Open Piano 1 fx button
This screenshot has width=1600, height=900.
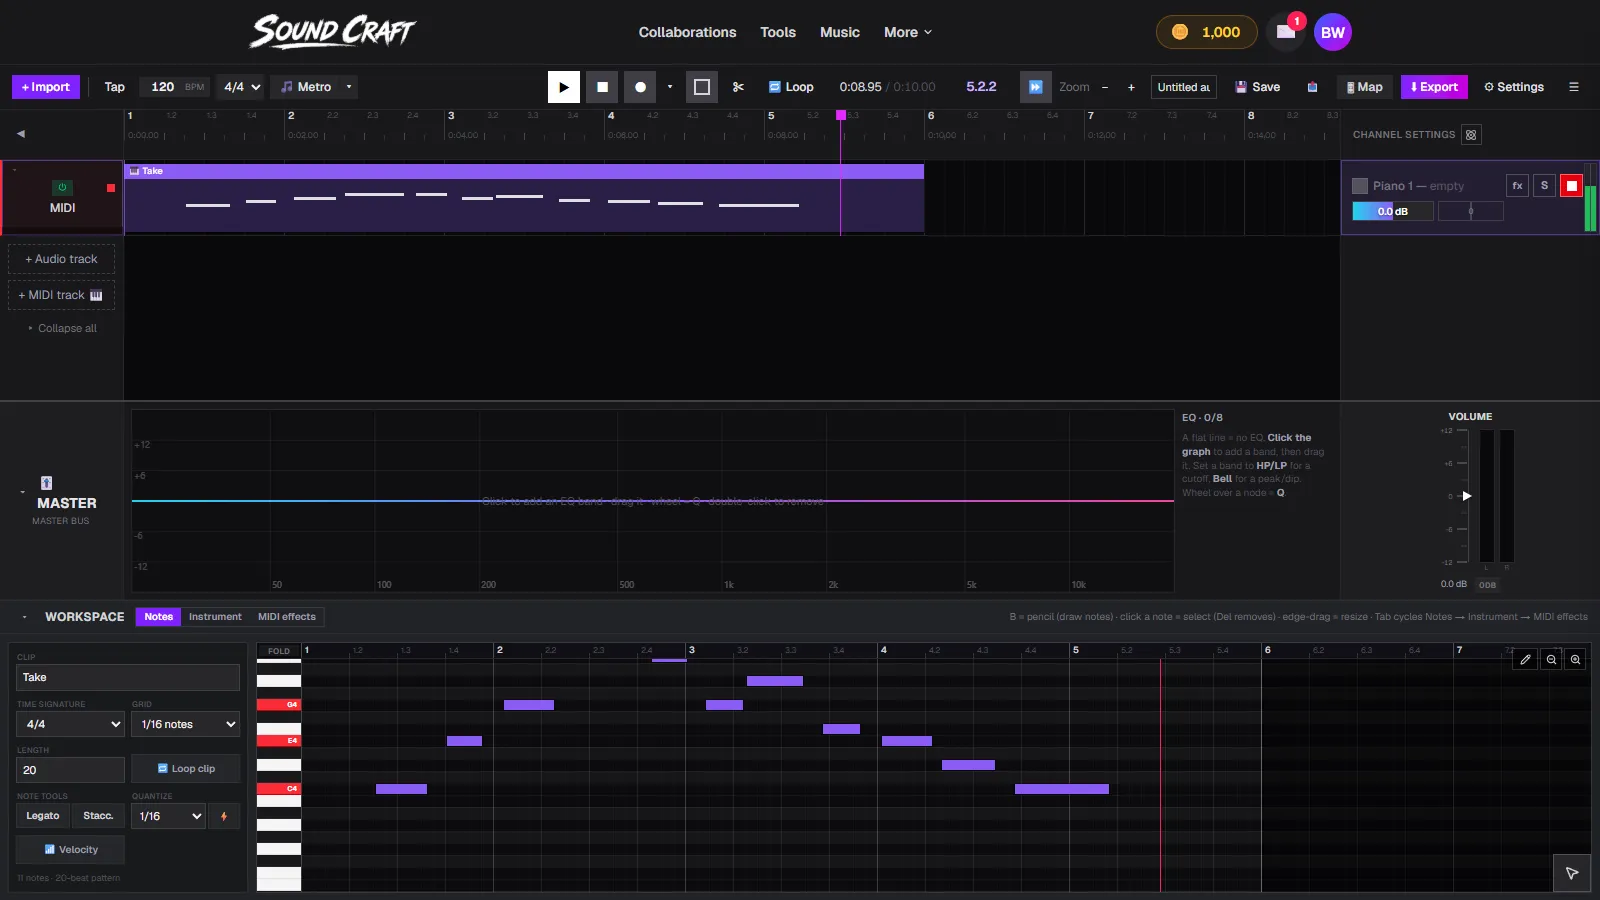(x=1517, y=185)
